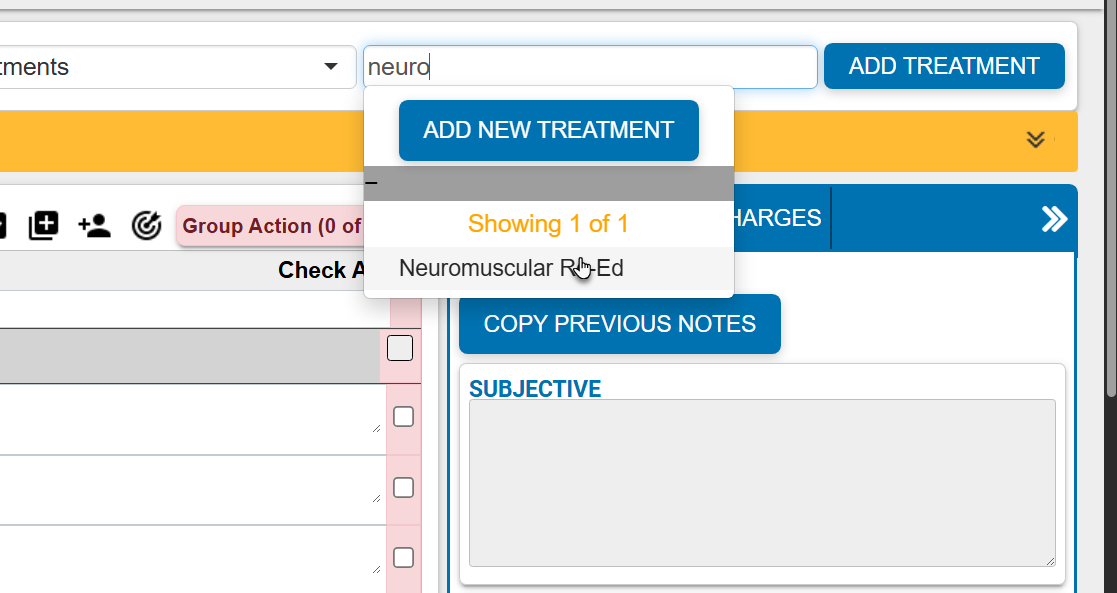Select the target goals icon
The height and width of the screenshot is (593, 1117).
146,225
